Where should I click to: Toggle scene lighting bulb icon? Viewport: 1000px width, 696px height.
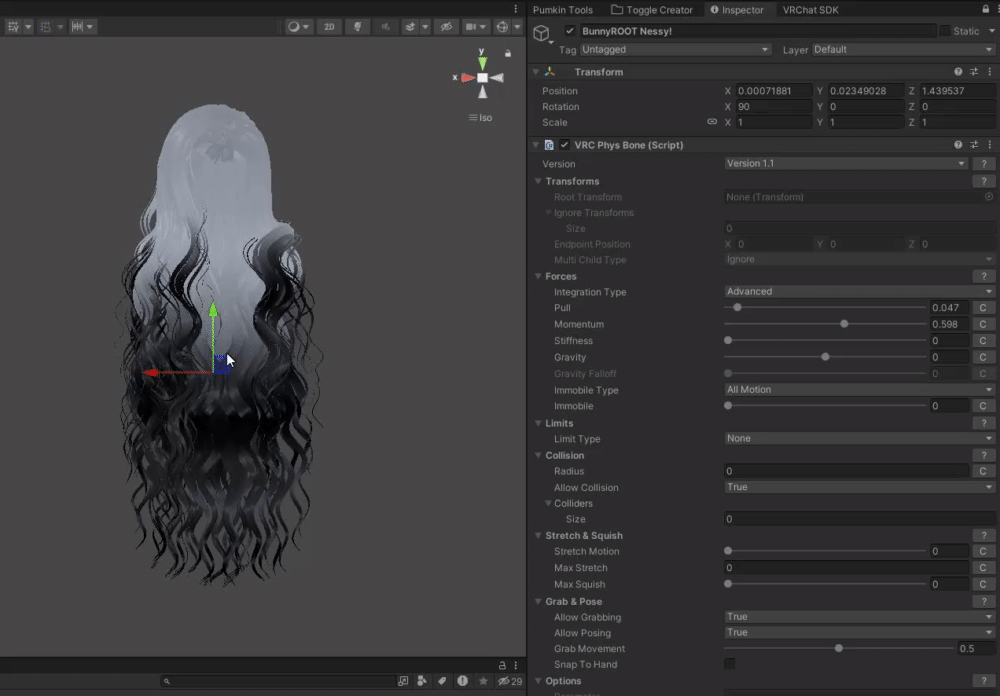357,27
